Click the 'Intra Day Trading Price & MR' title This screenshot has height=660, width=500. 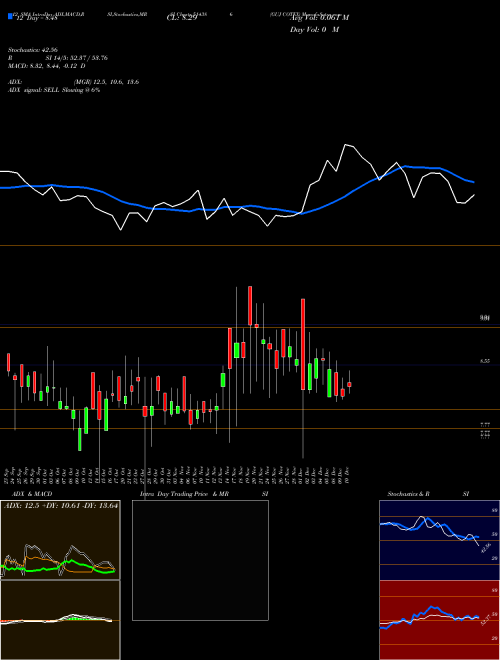184,494
